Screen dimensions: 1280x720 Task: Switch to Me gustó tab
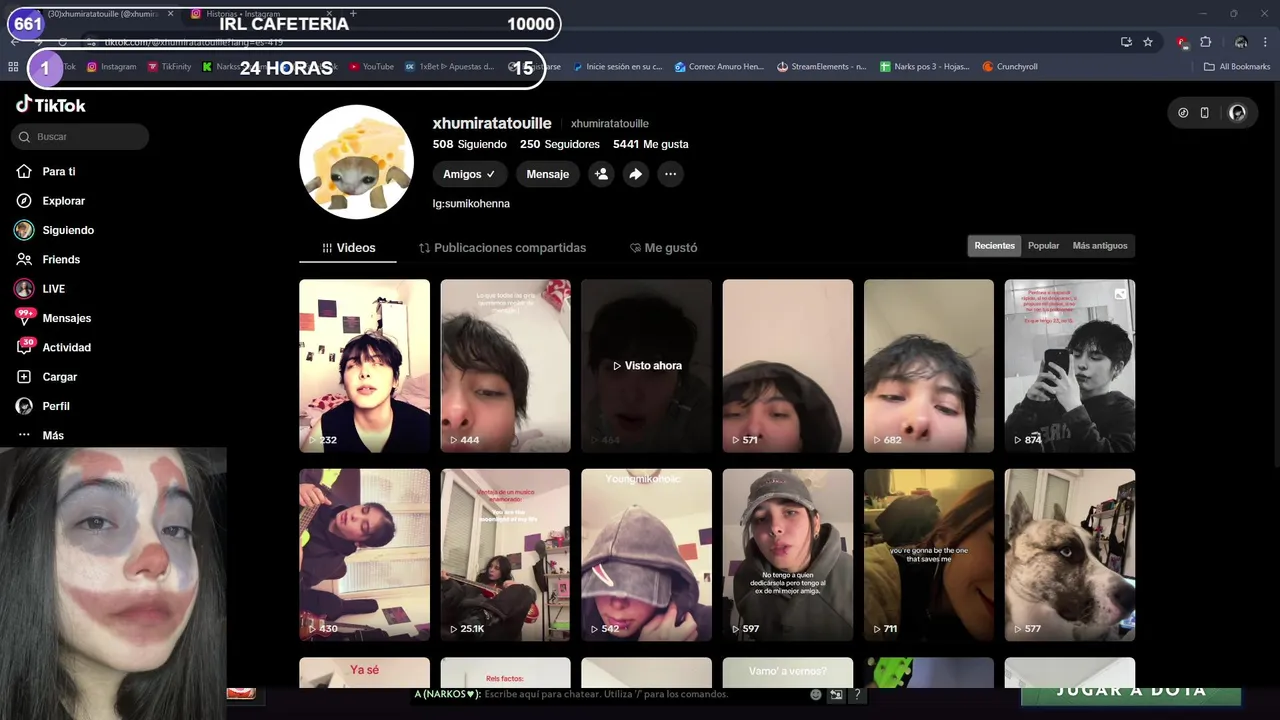click(663, 248)
